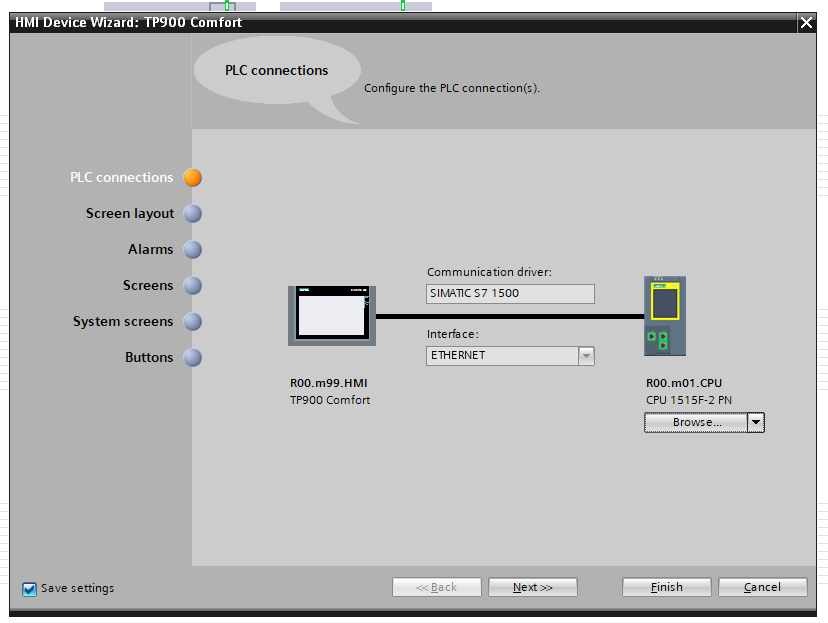The width and height of the screenshot is (828, 623).
Task: Click the Interface: label
Action: point(453,334)
